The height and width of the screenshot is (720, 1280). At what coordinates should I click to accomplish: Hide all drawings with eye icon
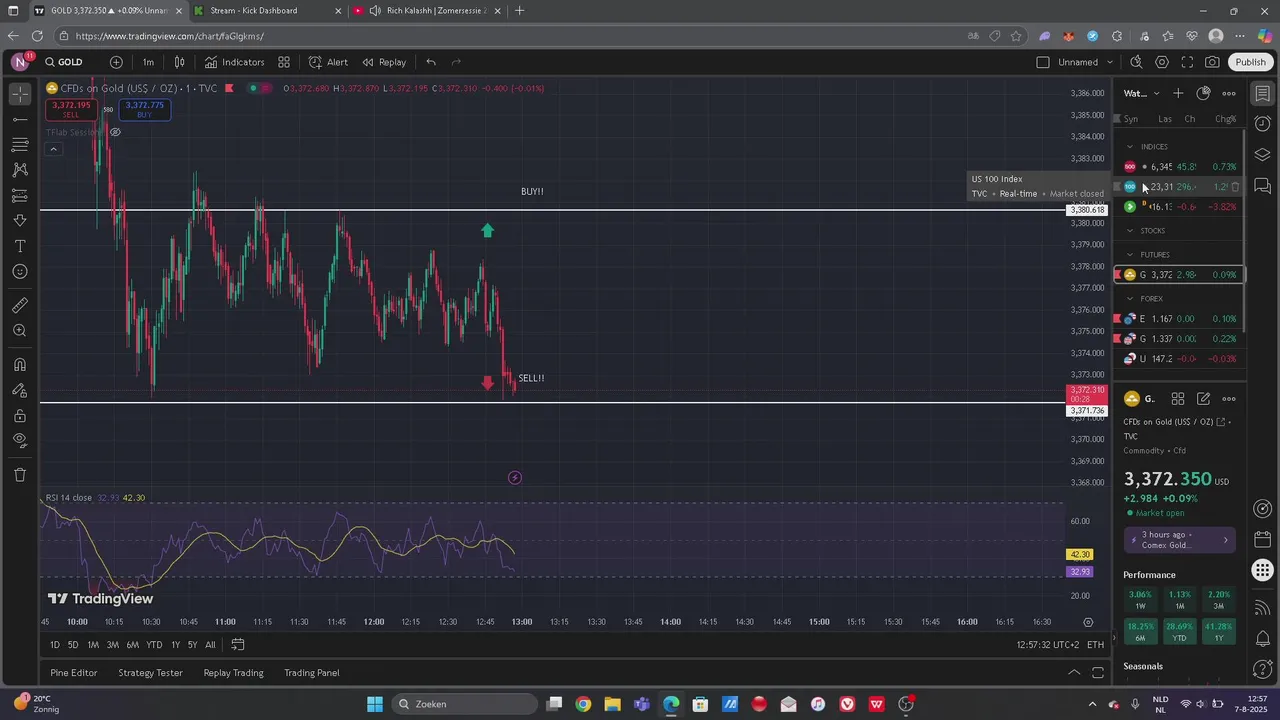[20, 440]
